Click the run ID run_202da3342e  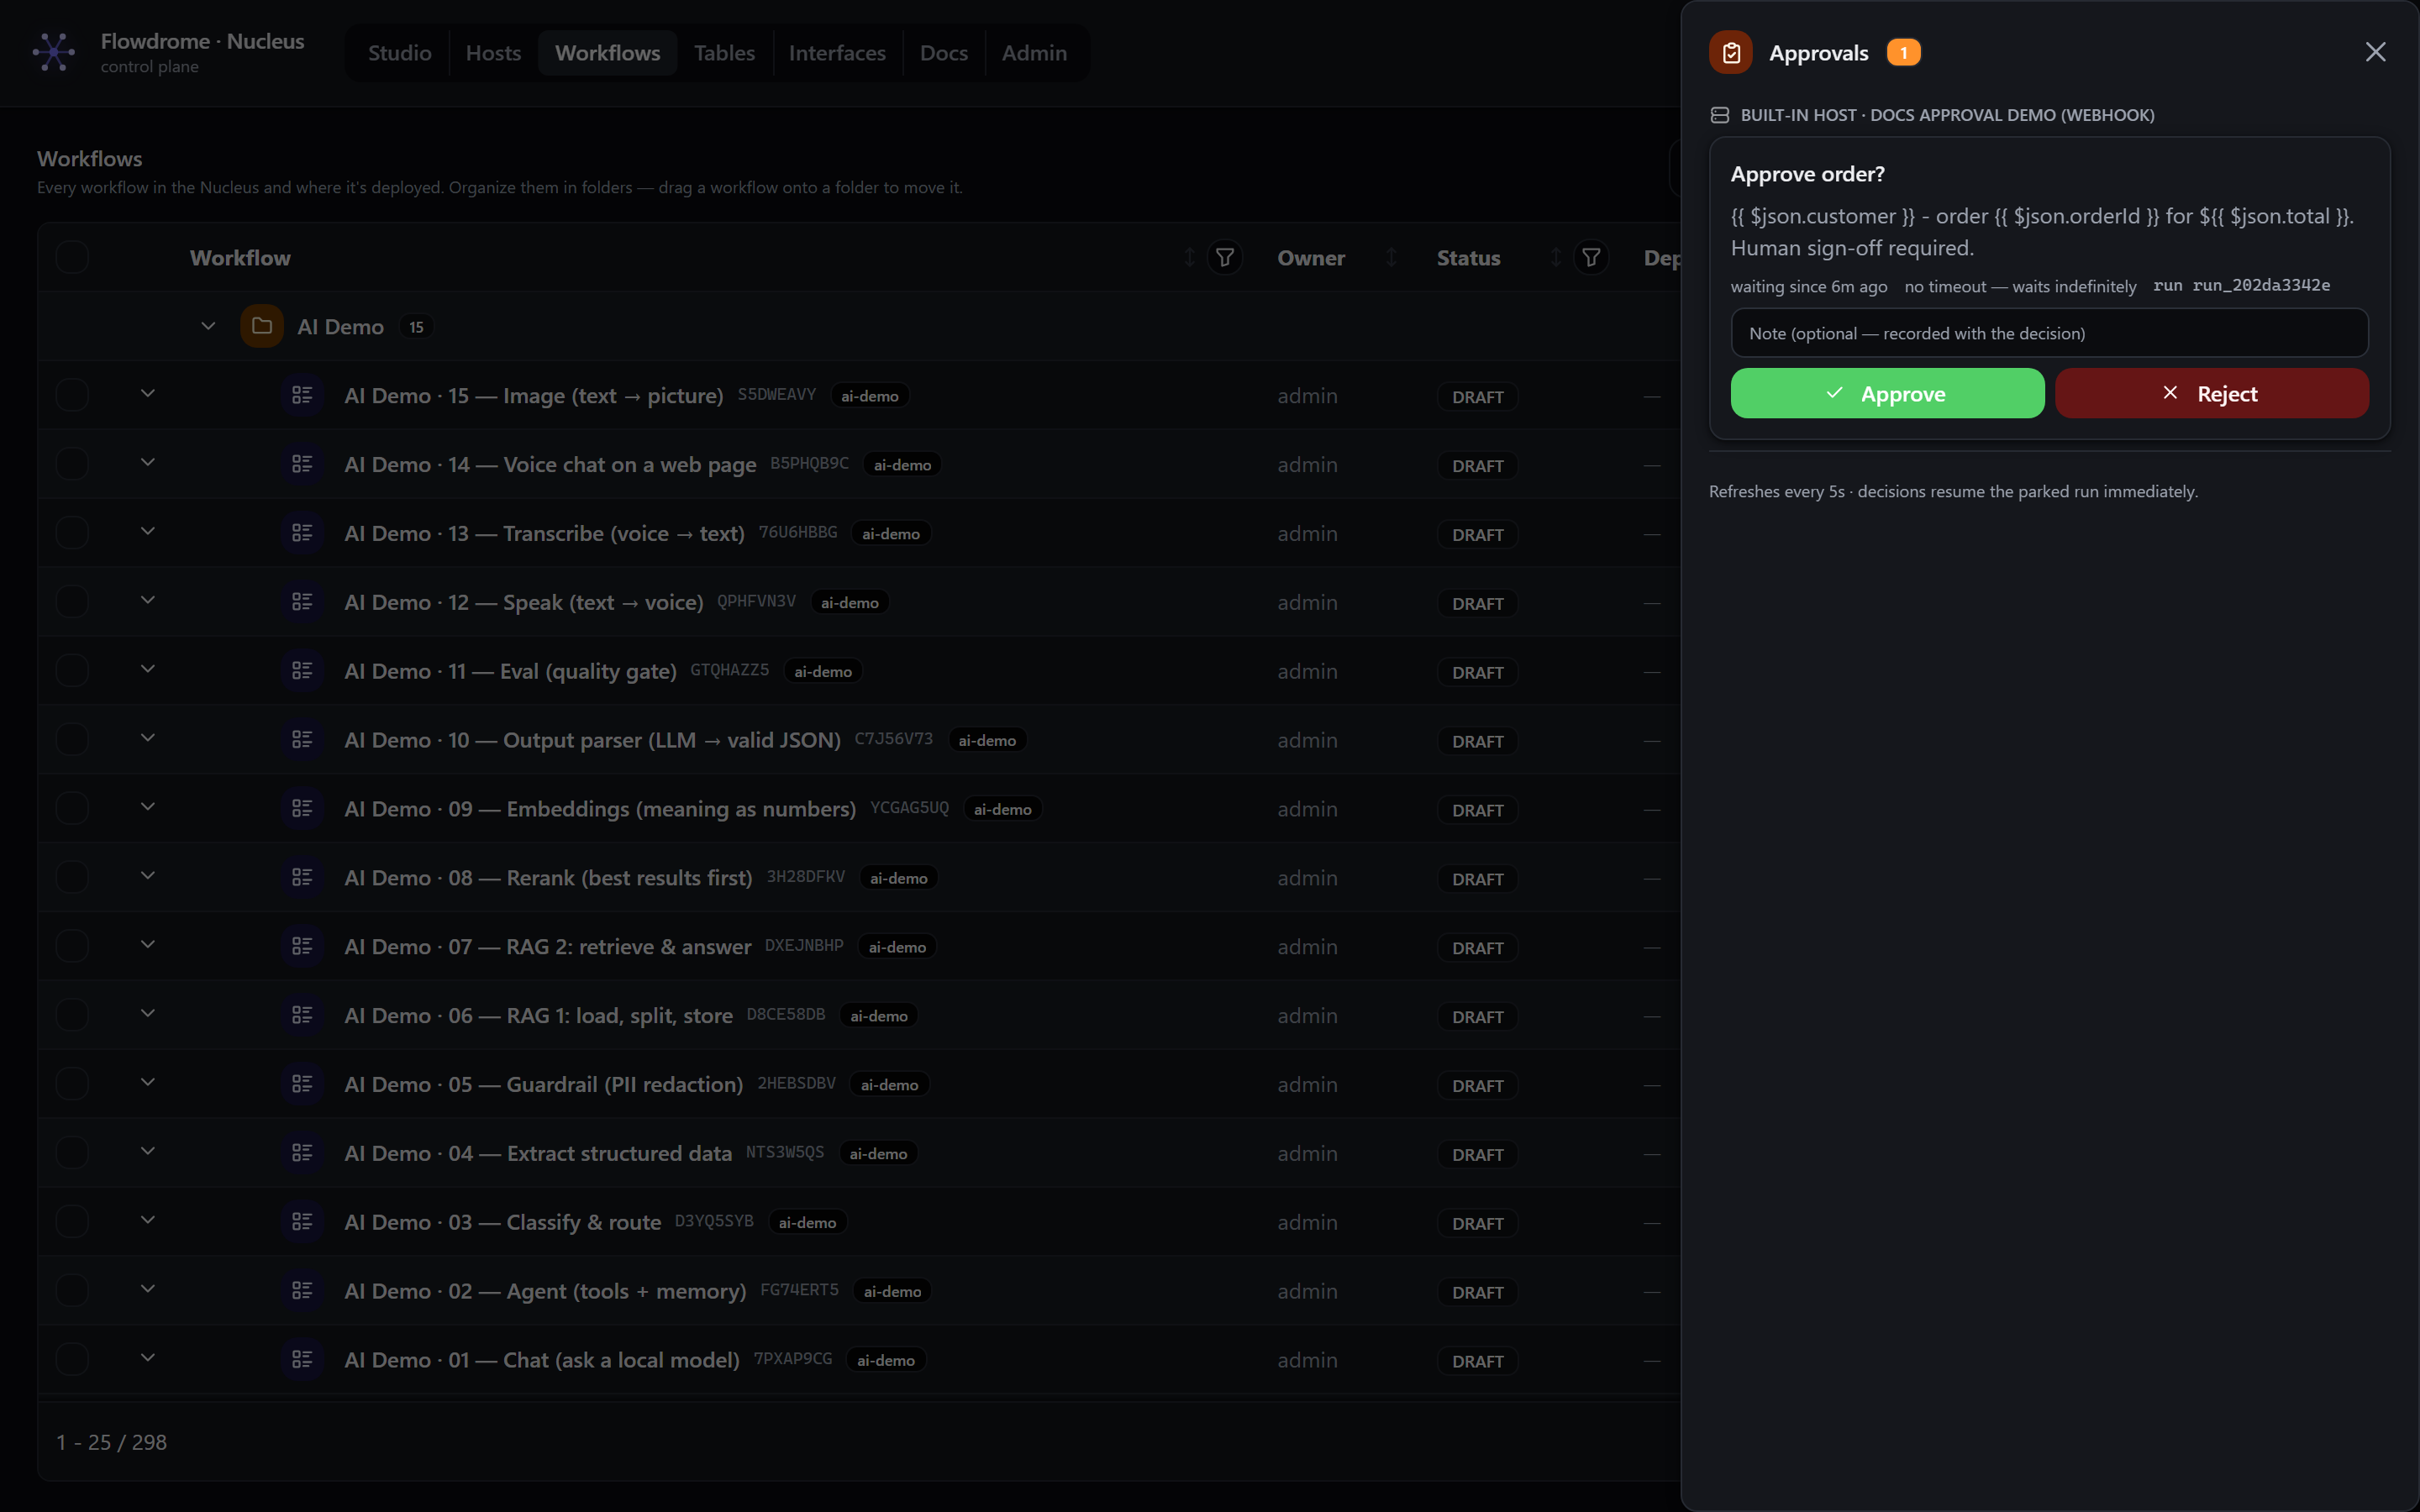click(2261, 286)
